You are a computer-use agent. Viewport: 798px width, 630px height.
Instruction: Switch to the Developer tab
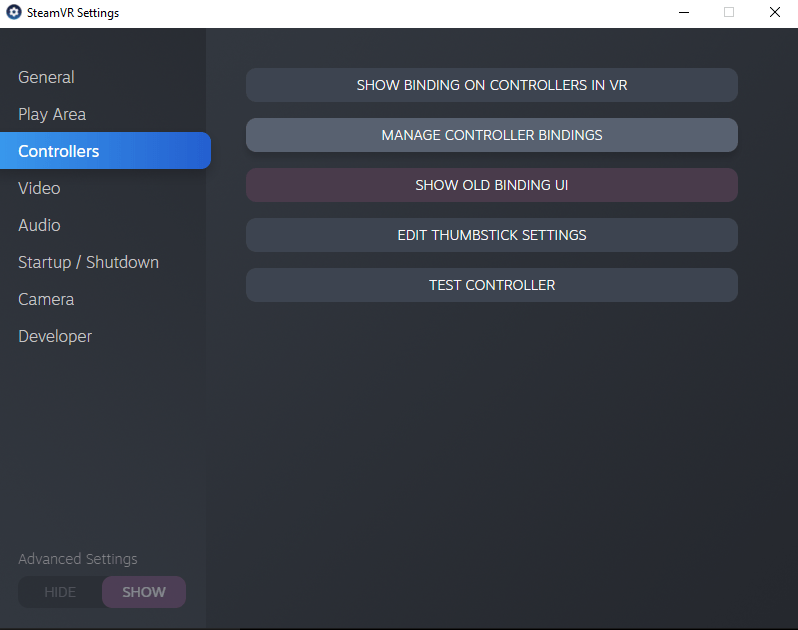click(x=55, y=336)
